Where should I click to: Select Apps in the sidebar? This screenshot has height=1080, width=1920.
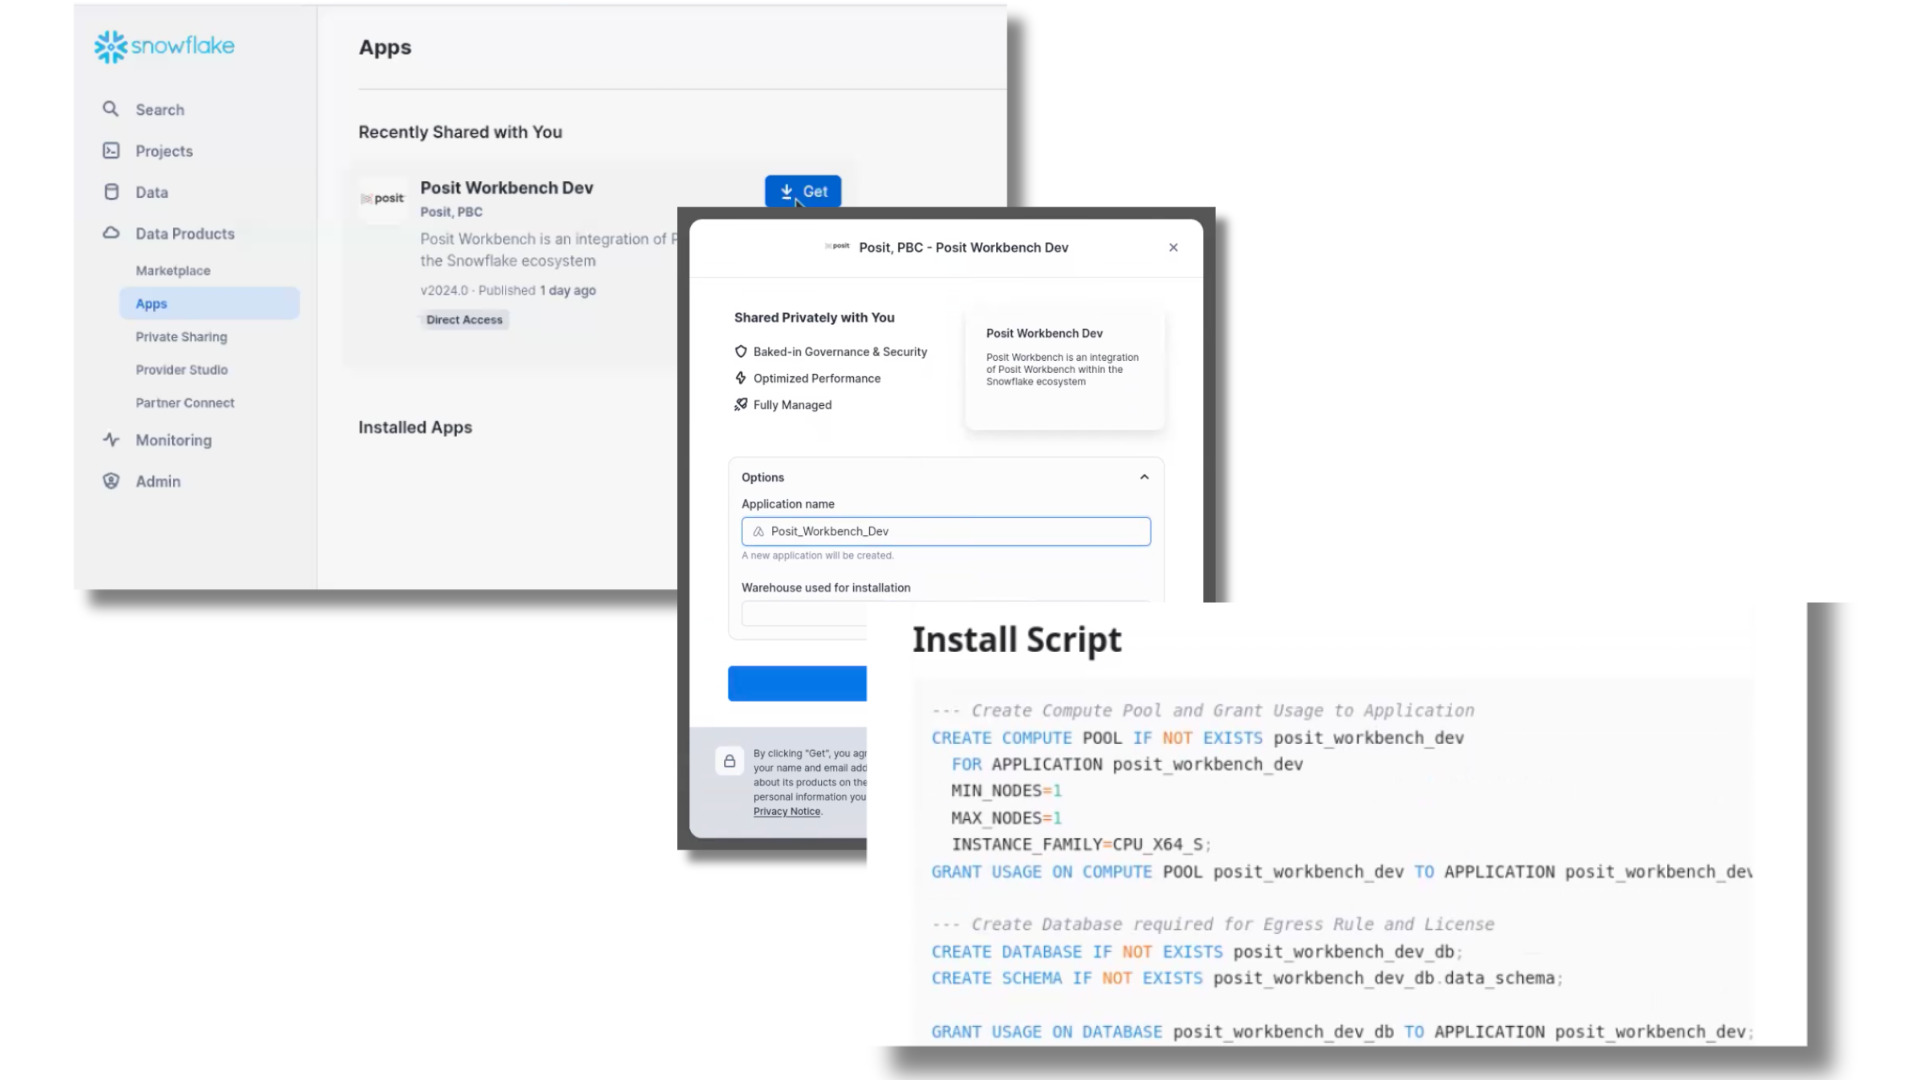(x=209, y=303)
